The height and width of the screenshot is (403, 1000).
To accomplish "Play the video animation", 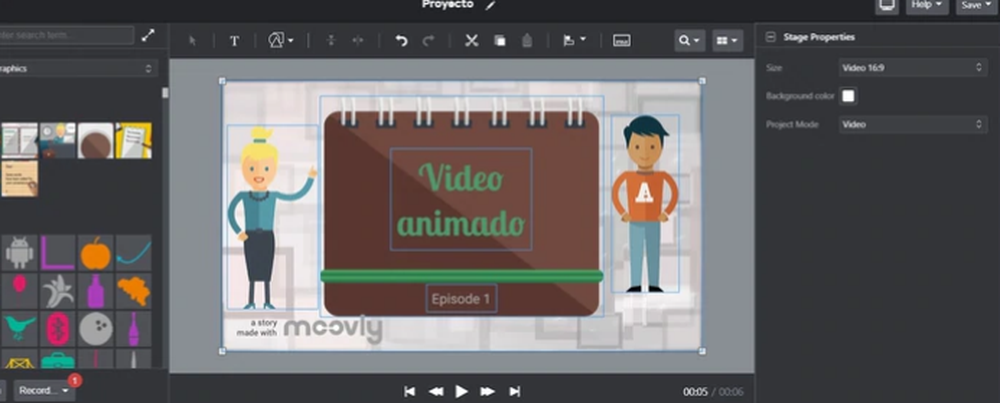I will click(462, 392).
